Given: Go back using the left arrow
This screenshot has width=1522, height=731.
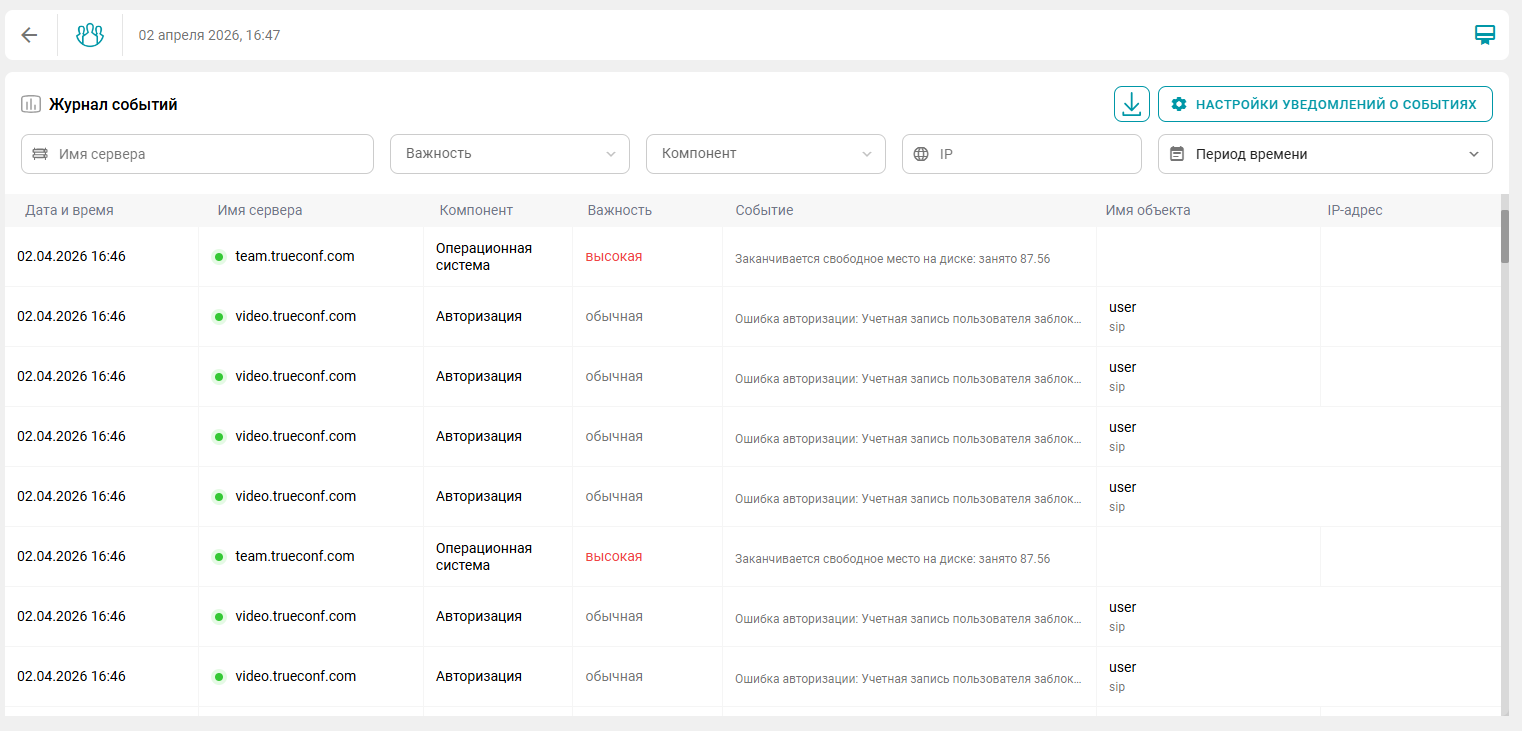Looking at the screenshot, I should (30, 35).
